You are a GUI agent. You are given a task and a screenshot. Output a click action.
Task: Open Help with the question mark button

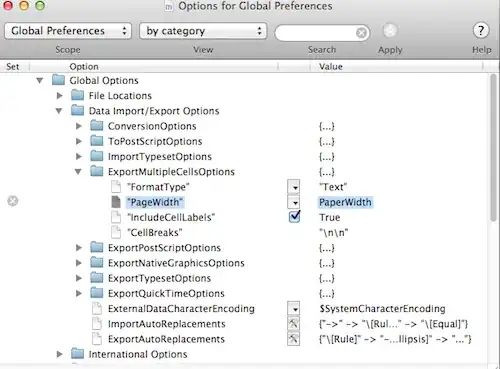point(481,31)
